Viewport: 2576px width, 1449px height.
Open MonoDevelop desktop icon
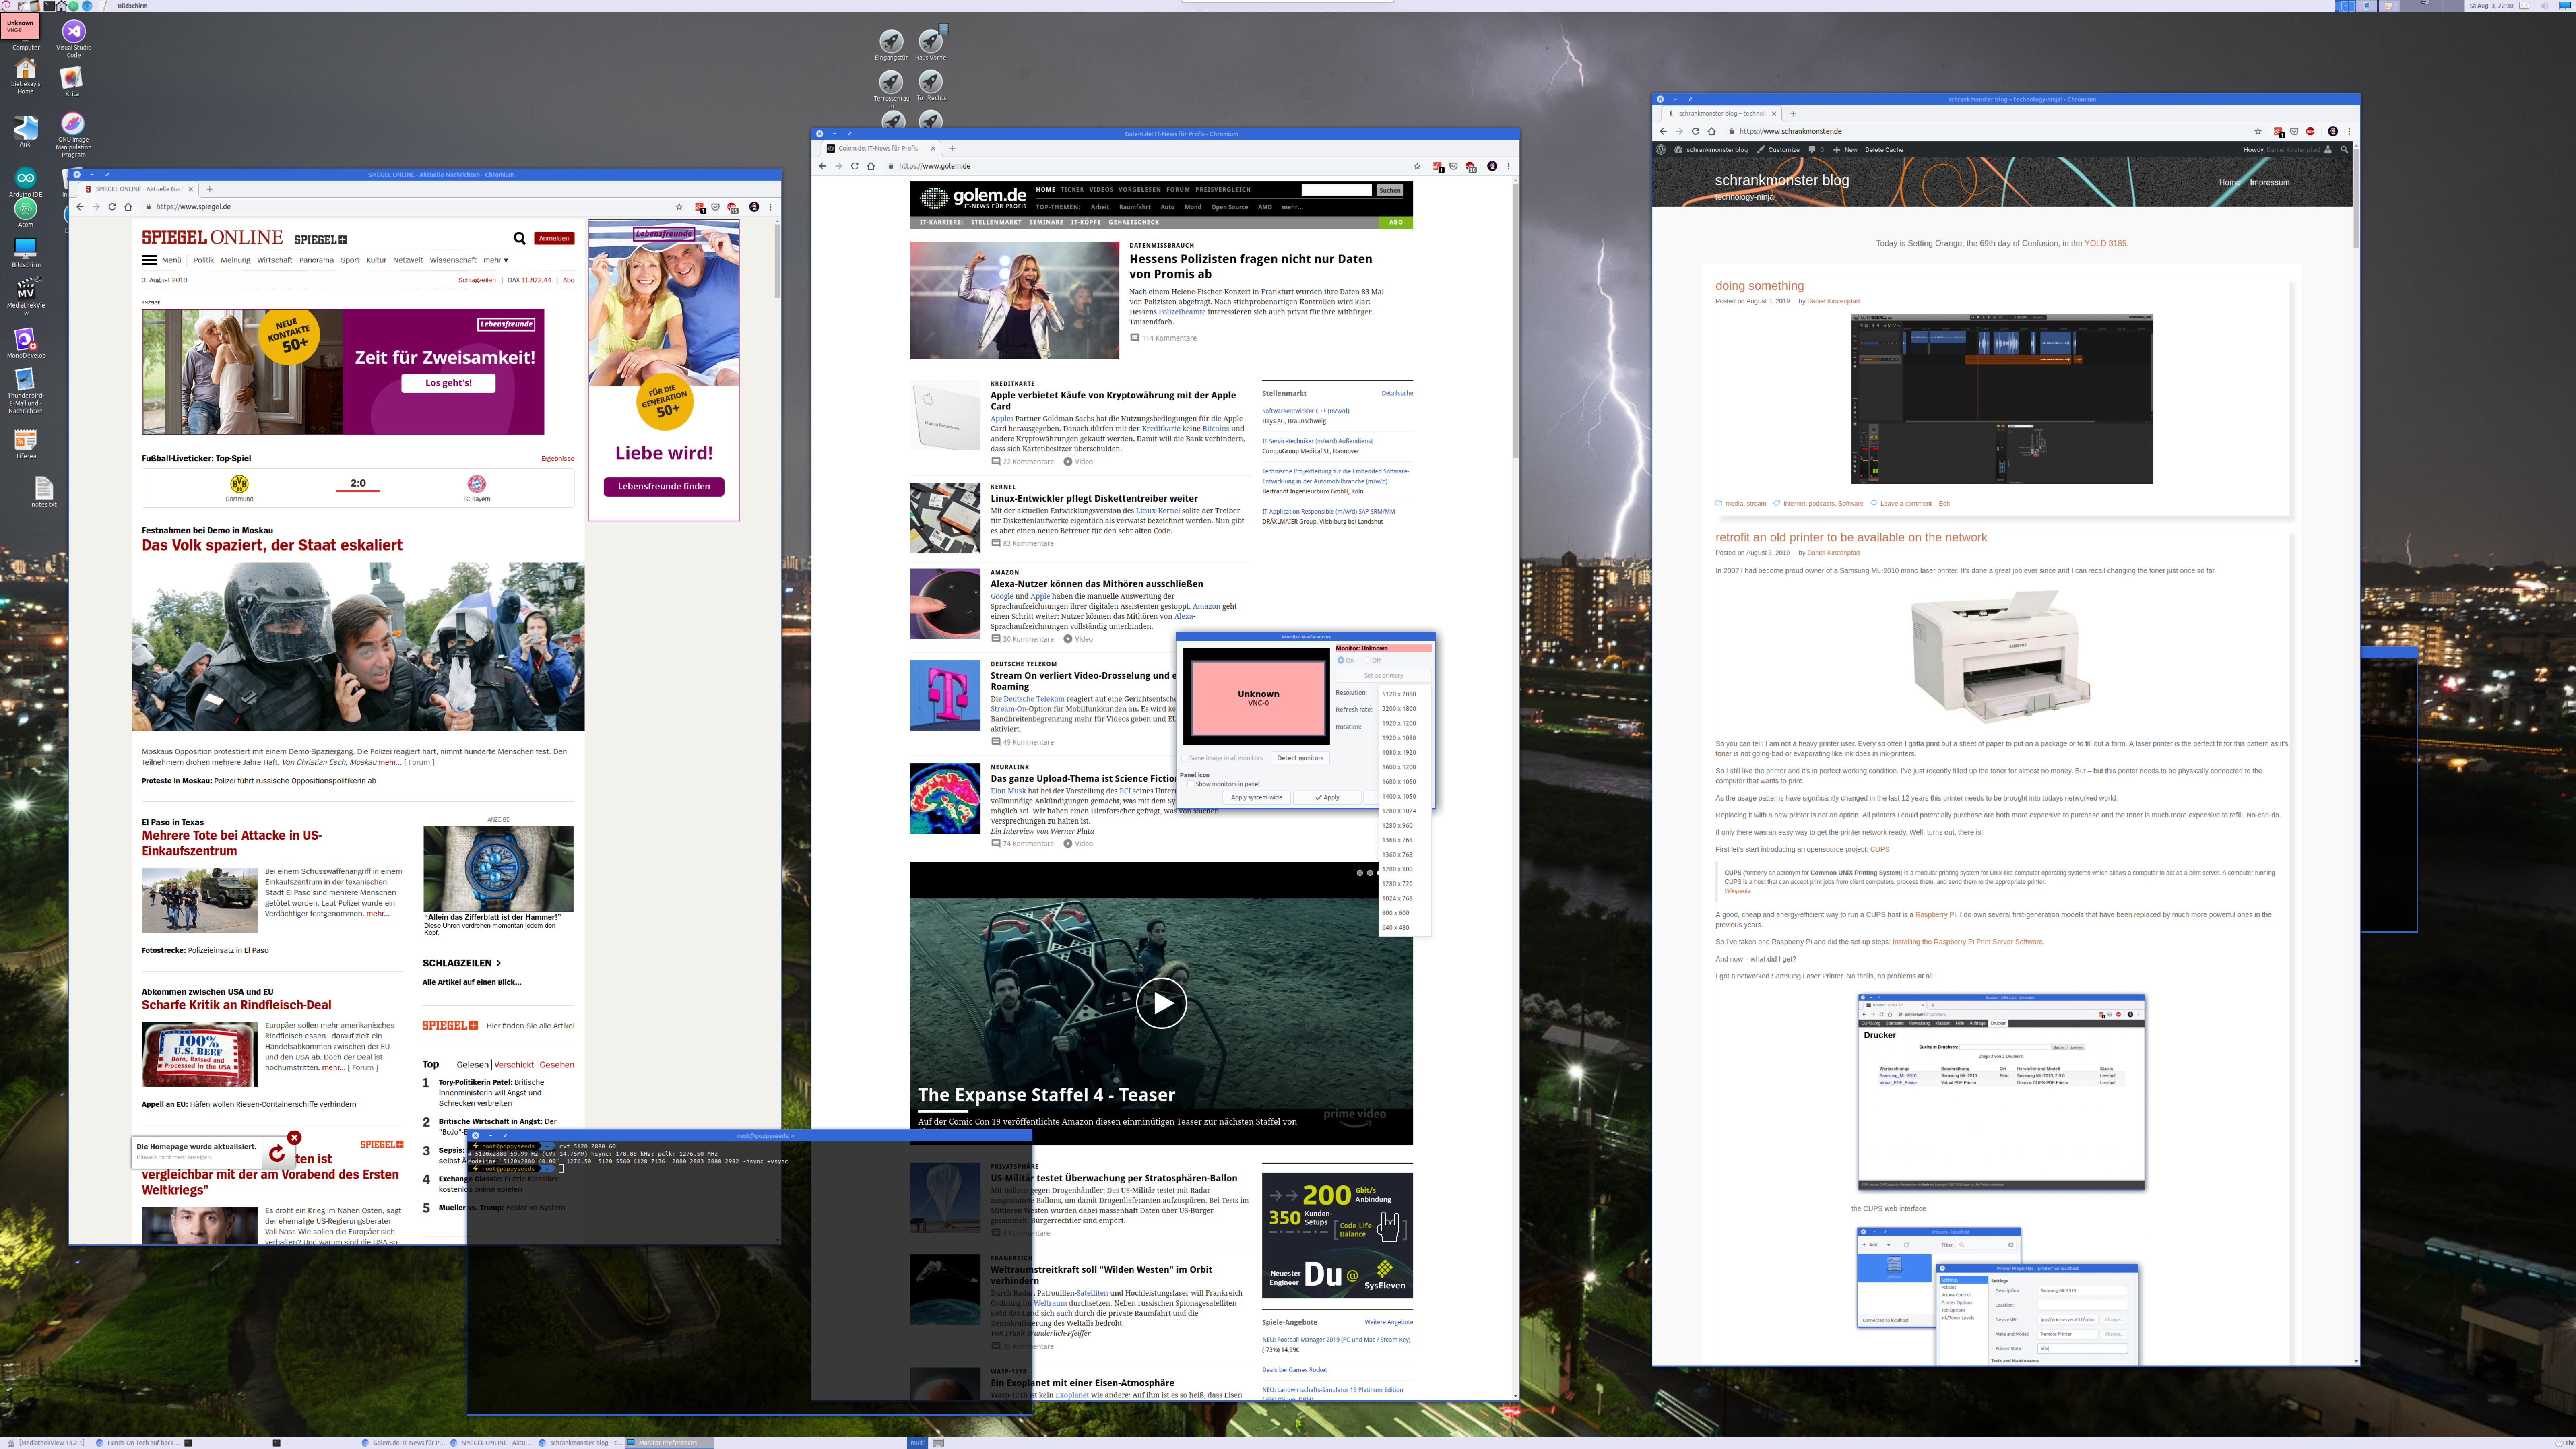click(26, 343)
